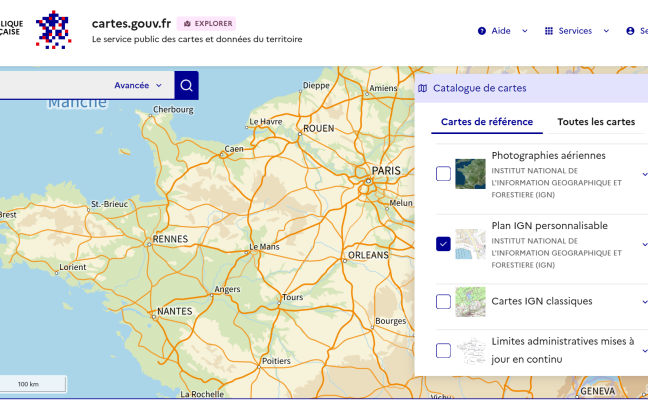Click the Cartes IGN classiques thumbnail
The image size is (648, 400).
(x=470, y=301)
